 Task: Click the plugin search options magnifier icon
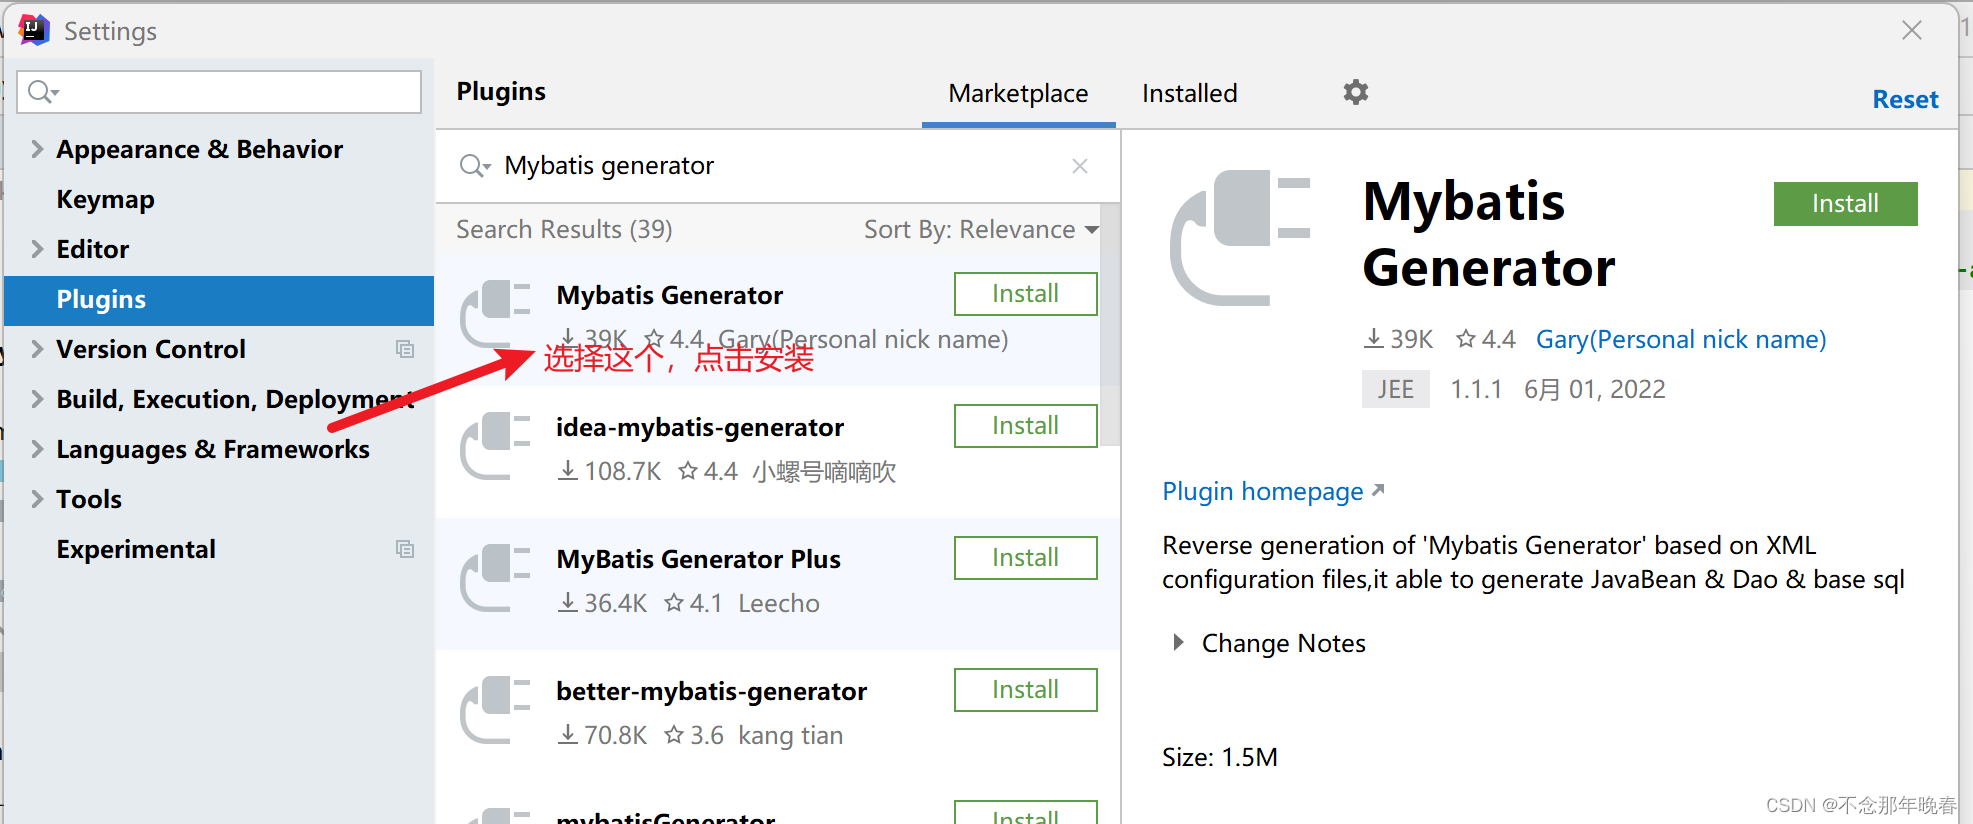[x=473, y=166]
